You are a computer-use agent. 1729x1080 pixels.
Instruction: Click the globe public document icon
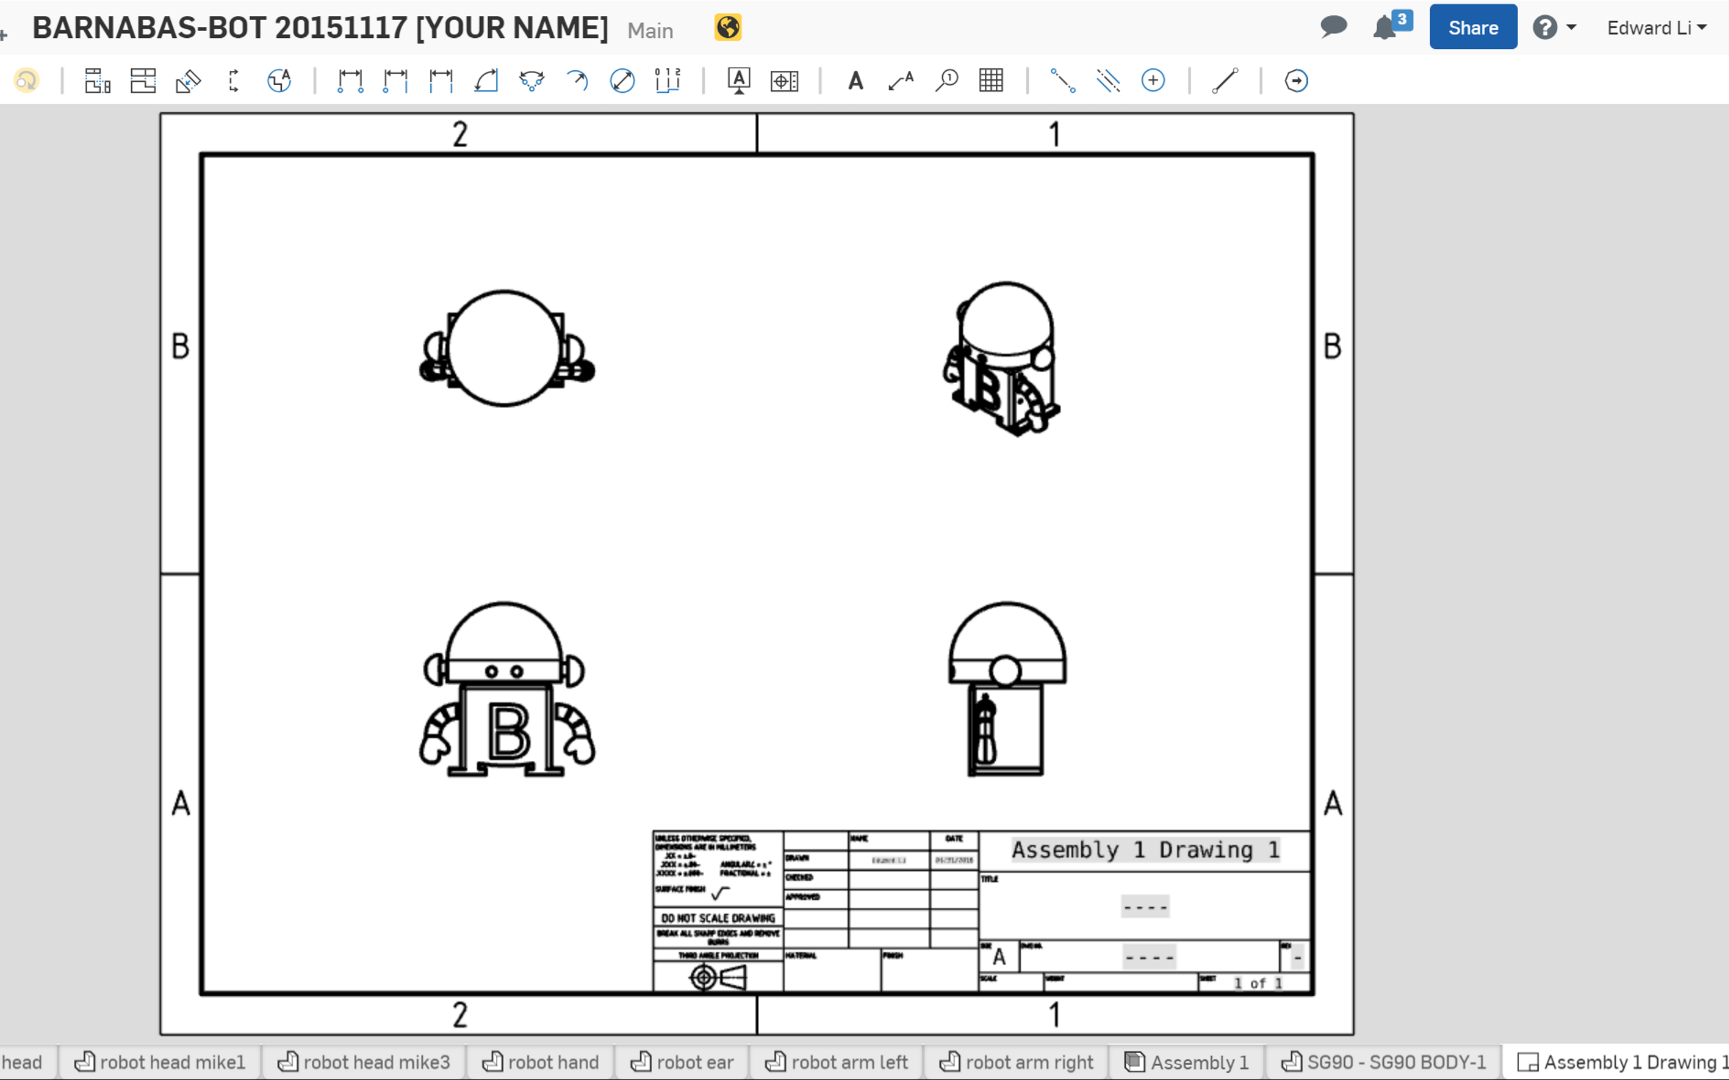(x=728, y=28)
